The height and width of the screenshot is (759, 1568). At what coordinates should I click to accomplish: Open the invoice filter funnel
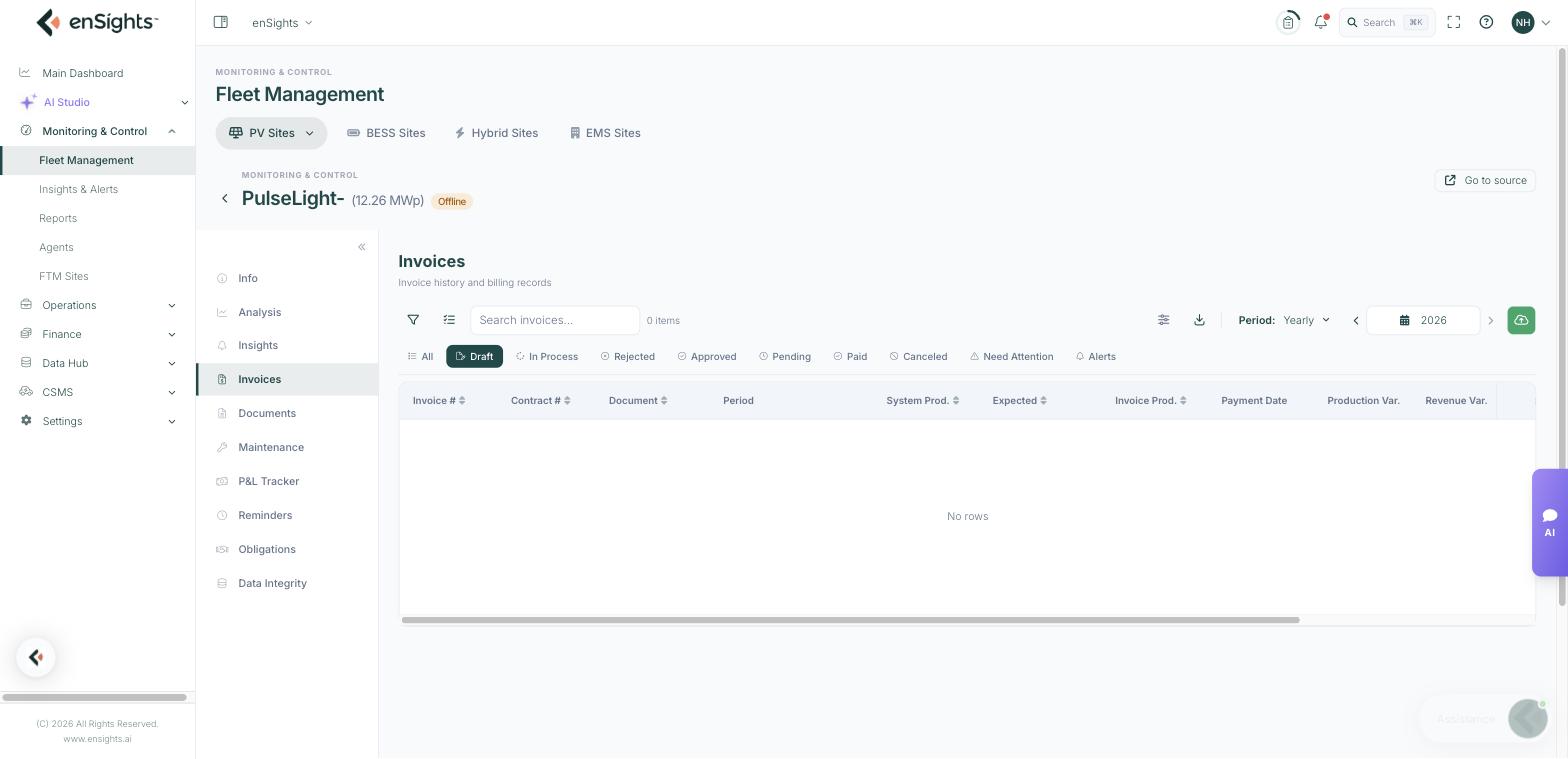pyautogui.click(x=413, y=320)
